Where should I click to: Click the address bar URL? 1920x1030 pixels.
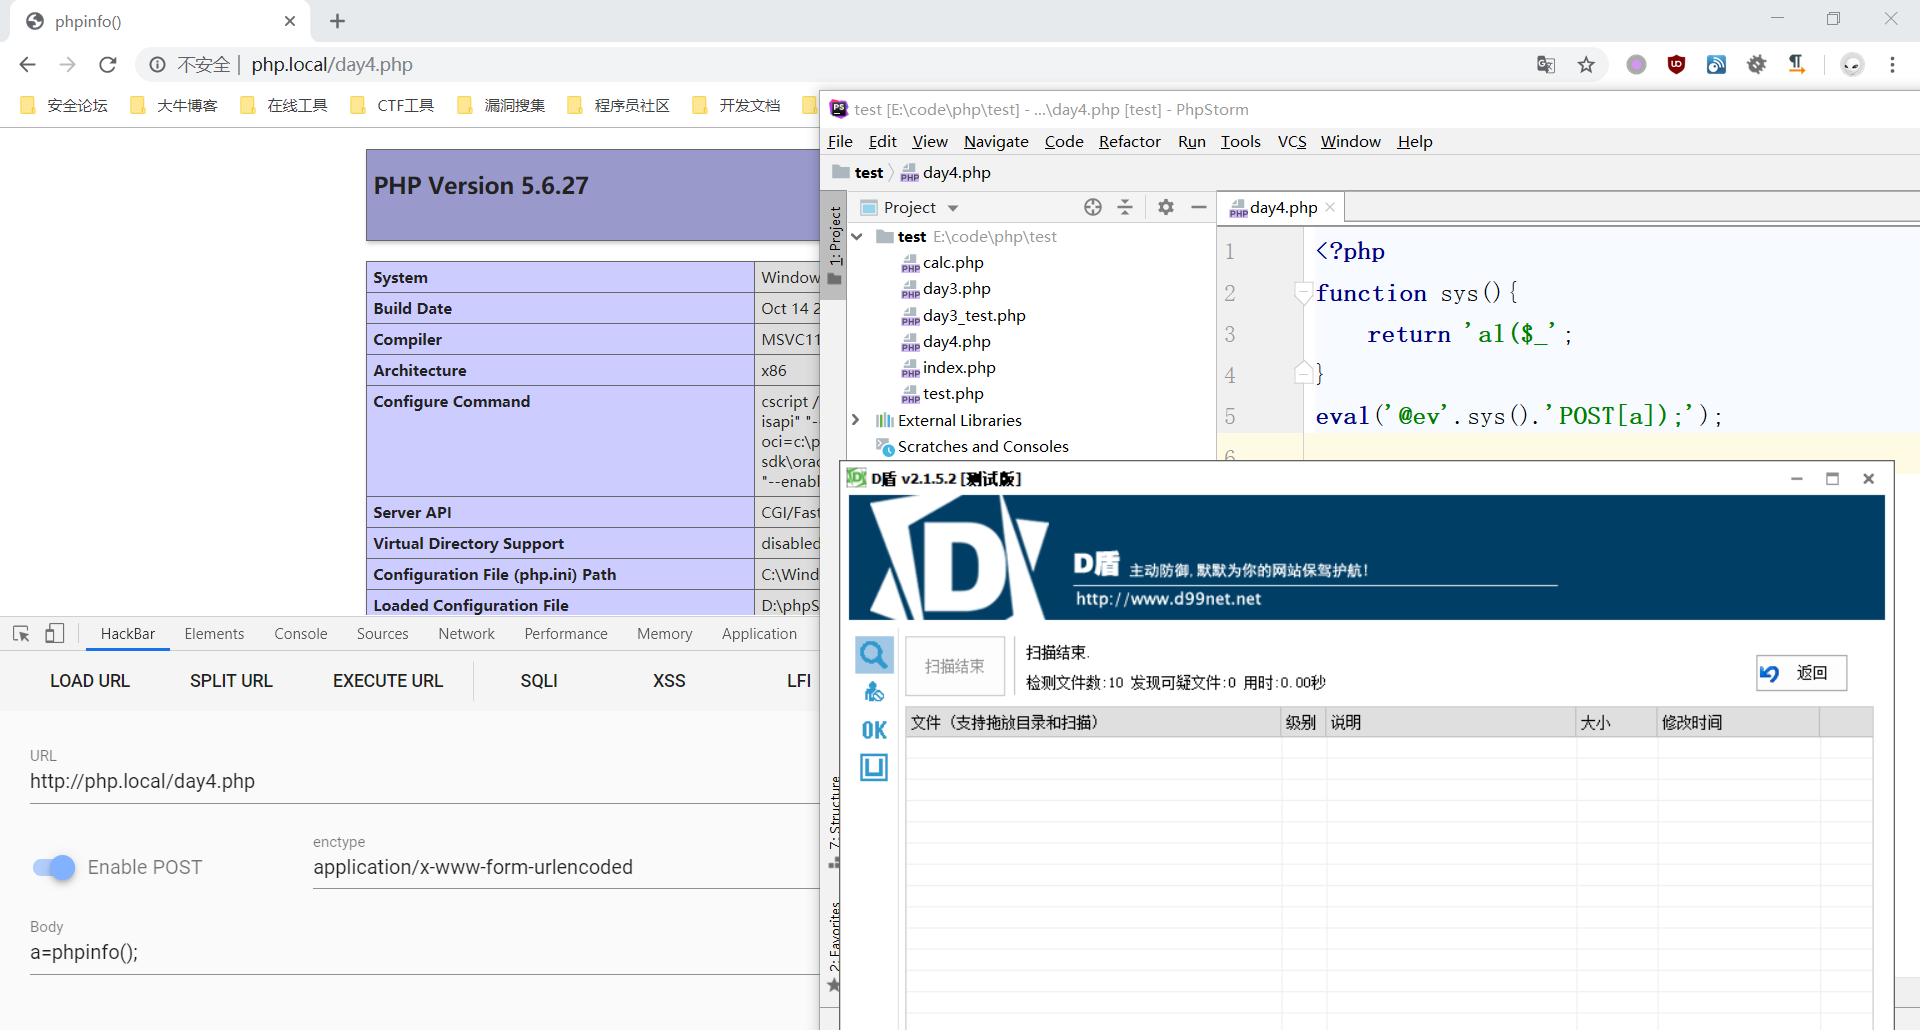tap(332, 65)
